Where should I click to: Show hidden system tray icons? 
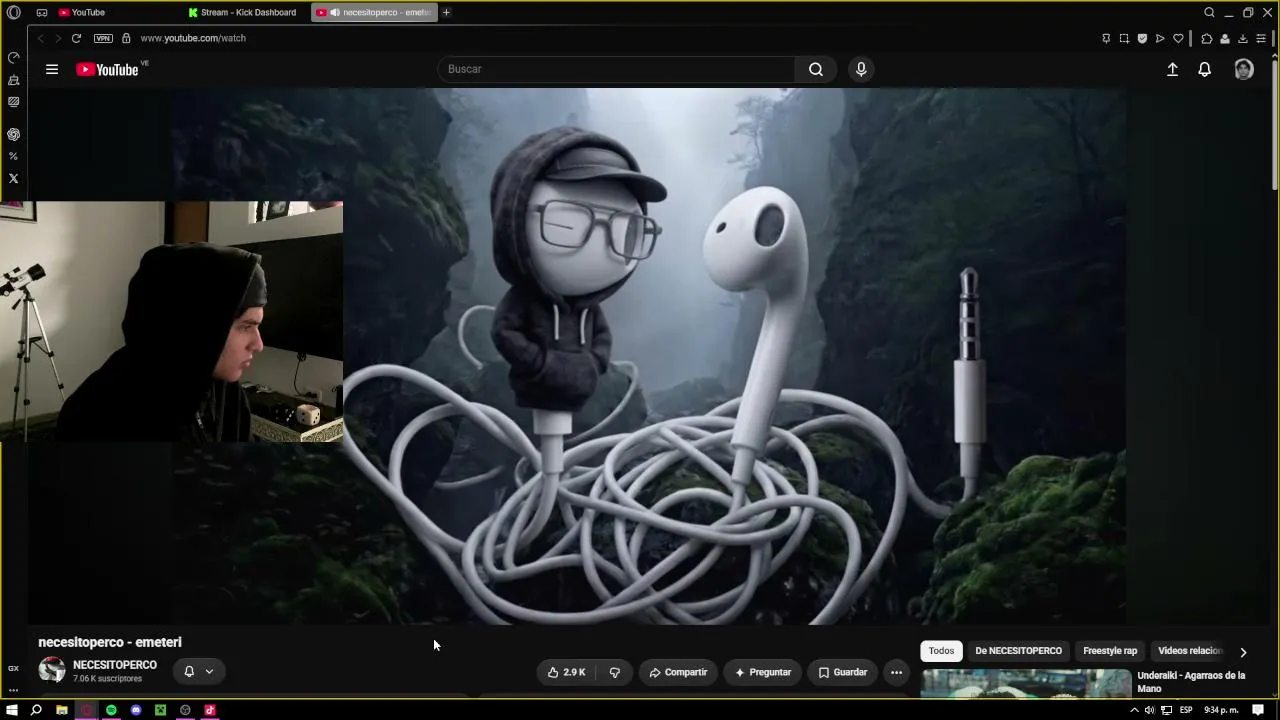tap(1134, 710)
